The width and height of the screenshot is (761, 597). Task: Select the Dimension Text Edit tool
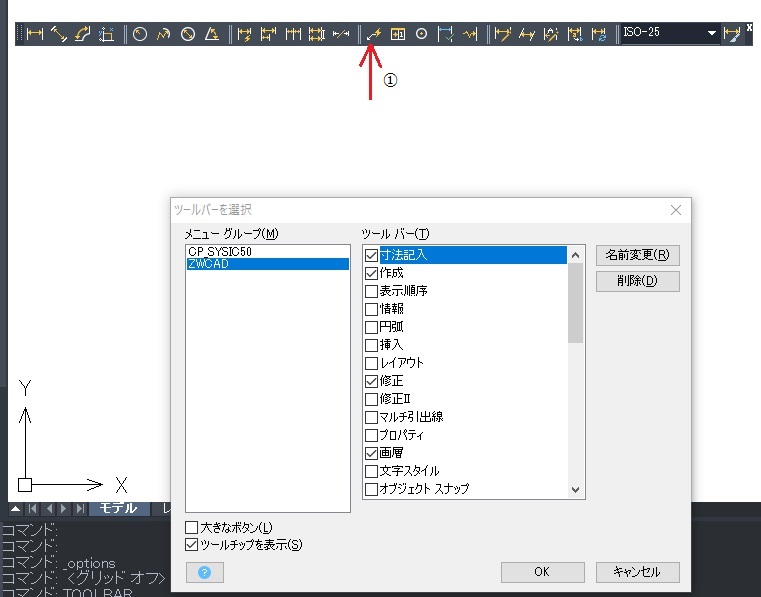click(527, 34)
